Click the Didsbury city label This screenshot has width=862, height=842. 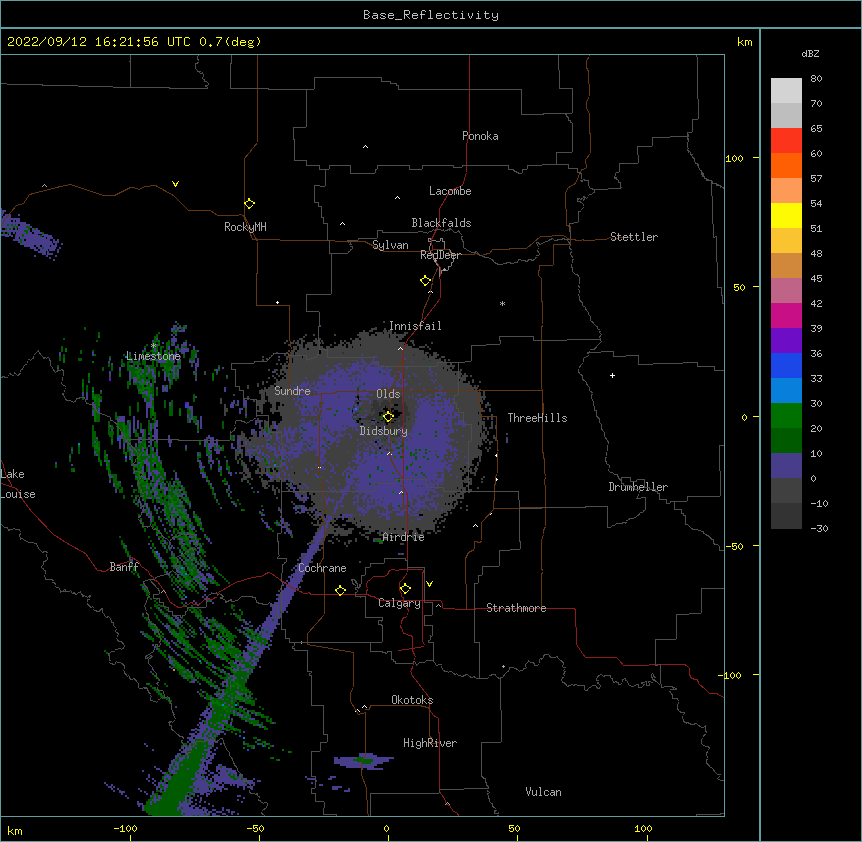(384, 431)
